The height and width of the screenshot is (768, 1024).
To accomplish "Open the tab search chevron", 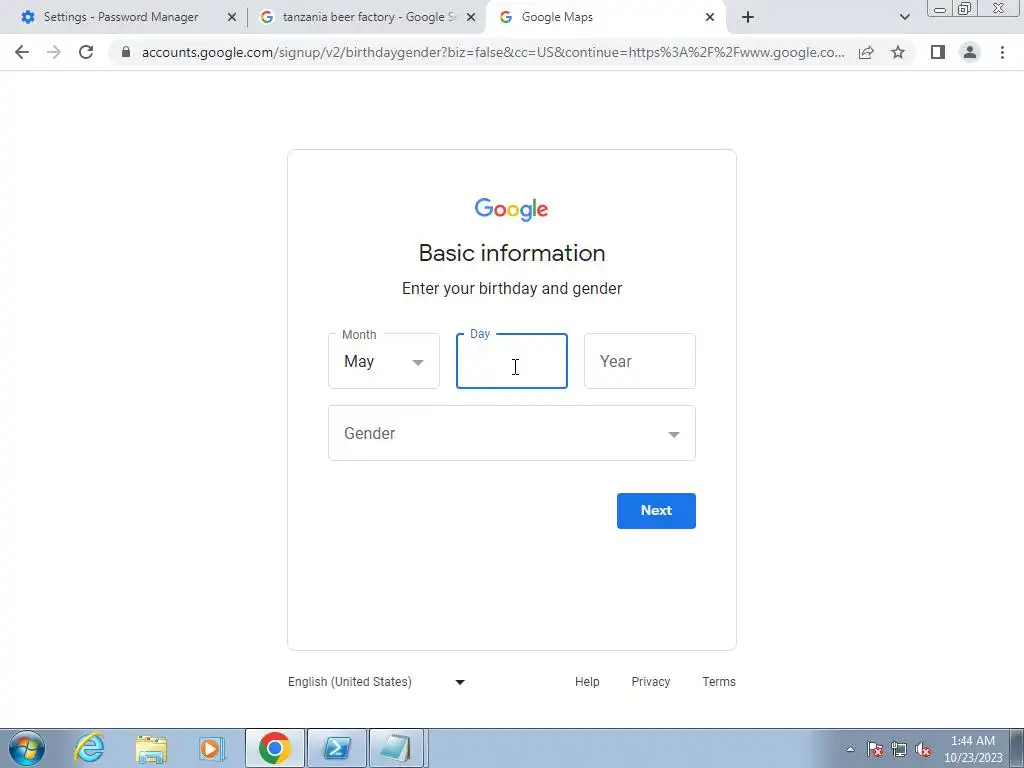I will pos(904,18).
